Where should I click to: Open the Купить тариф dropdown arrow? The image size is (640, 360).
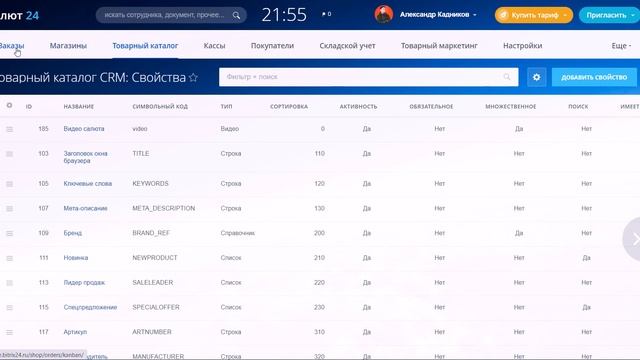565,15
